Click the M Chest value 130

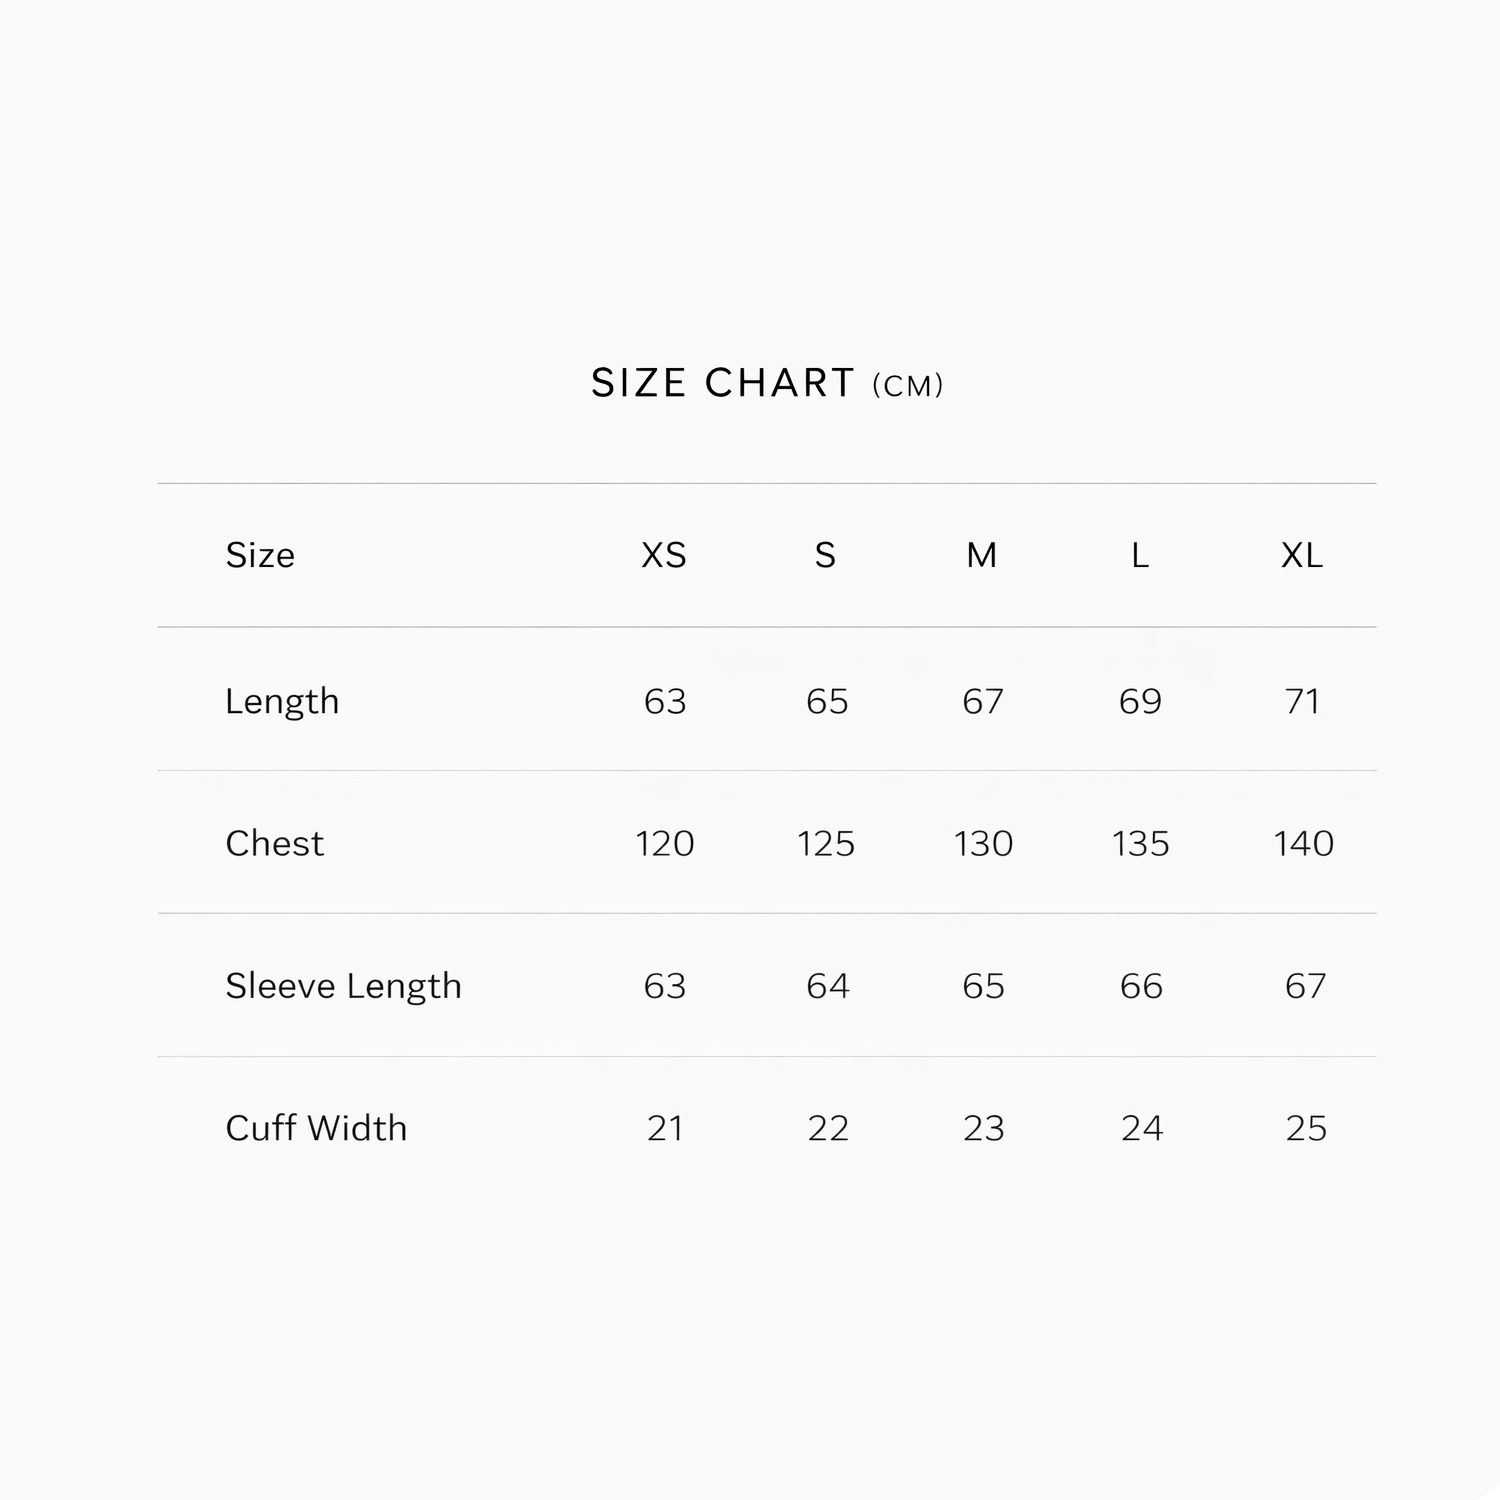[x=984, y=844]
